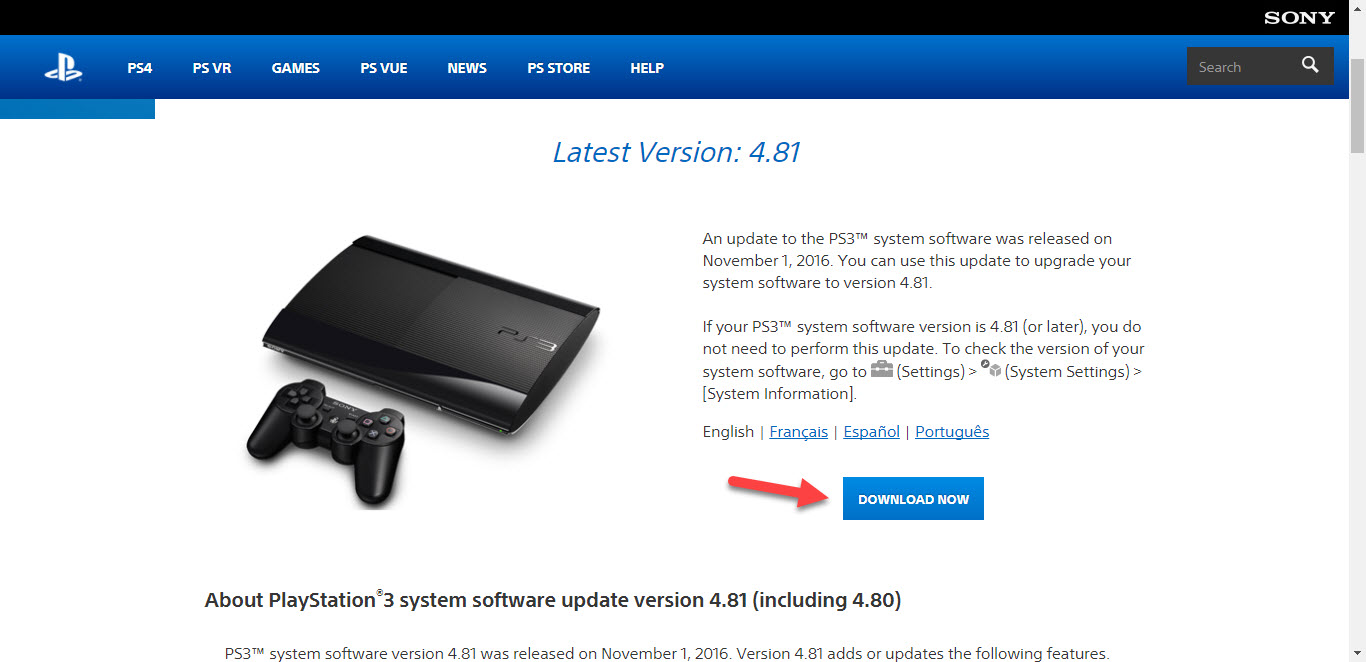Open the PS4 menu
This screenshot has height=662, width=1366.
[140, 68]
